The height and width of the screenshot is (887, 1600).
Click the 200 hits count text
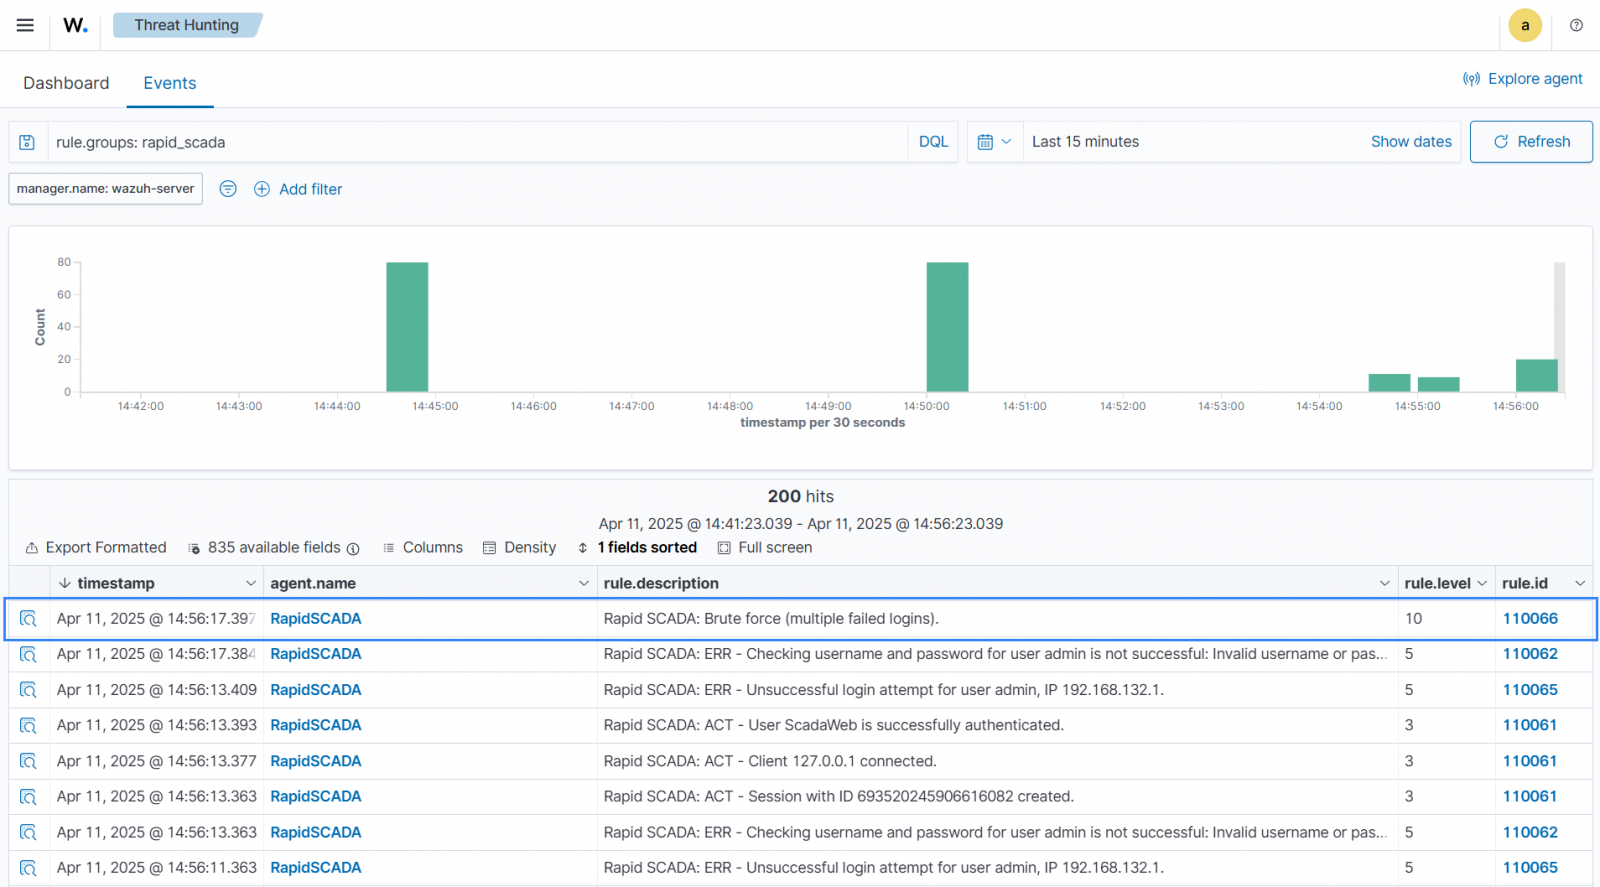pyautogui.click(x=800, y=497)
